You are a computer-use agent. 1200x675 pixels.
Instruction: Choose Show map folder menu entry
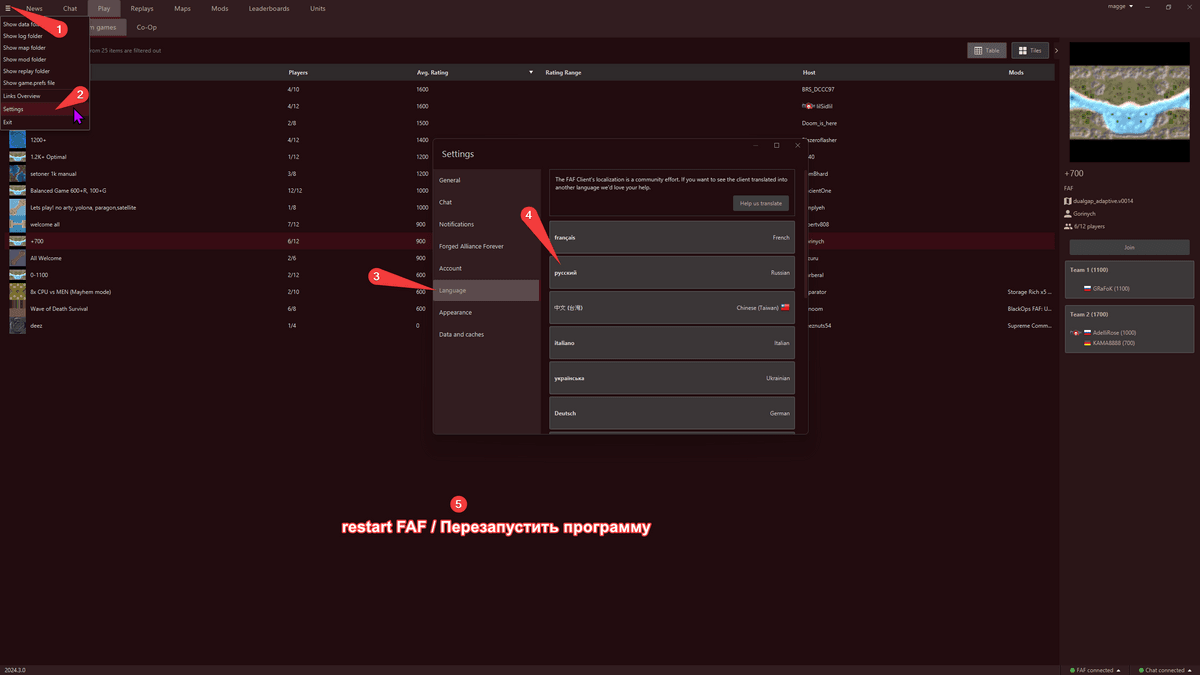(45, 48)
